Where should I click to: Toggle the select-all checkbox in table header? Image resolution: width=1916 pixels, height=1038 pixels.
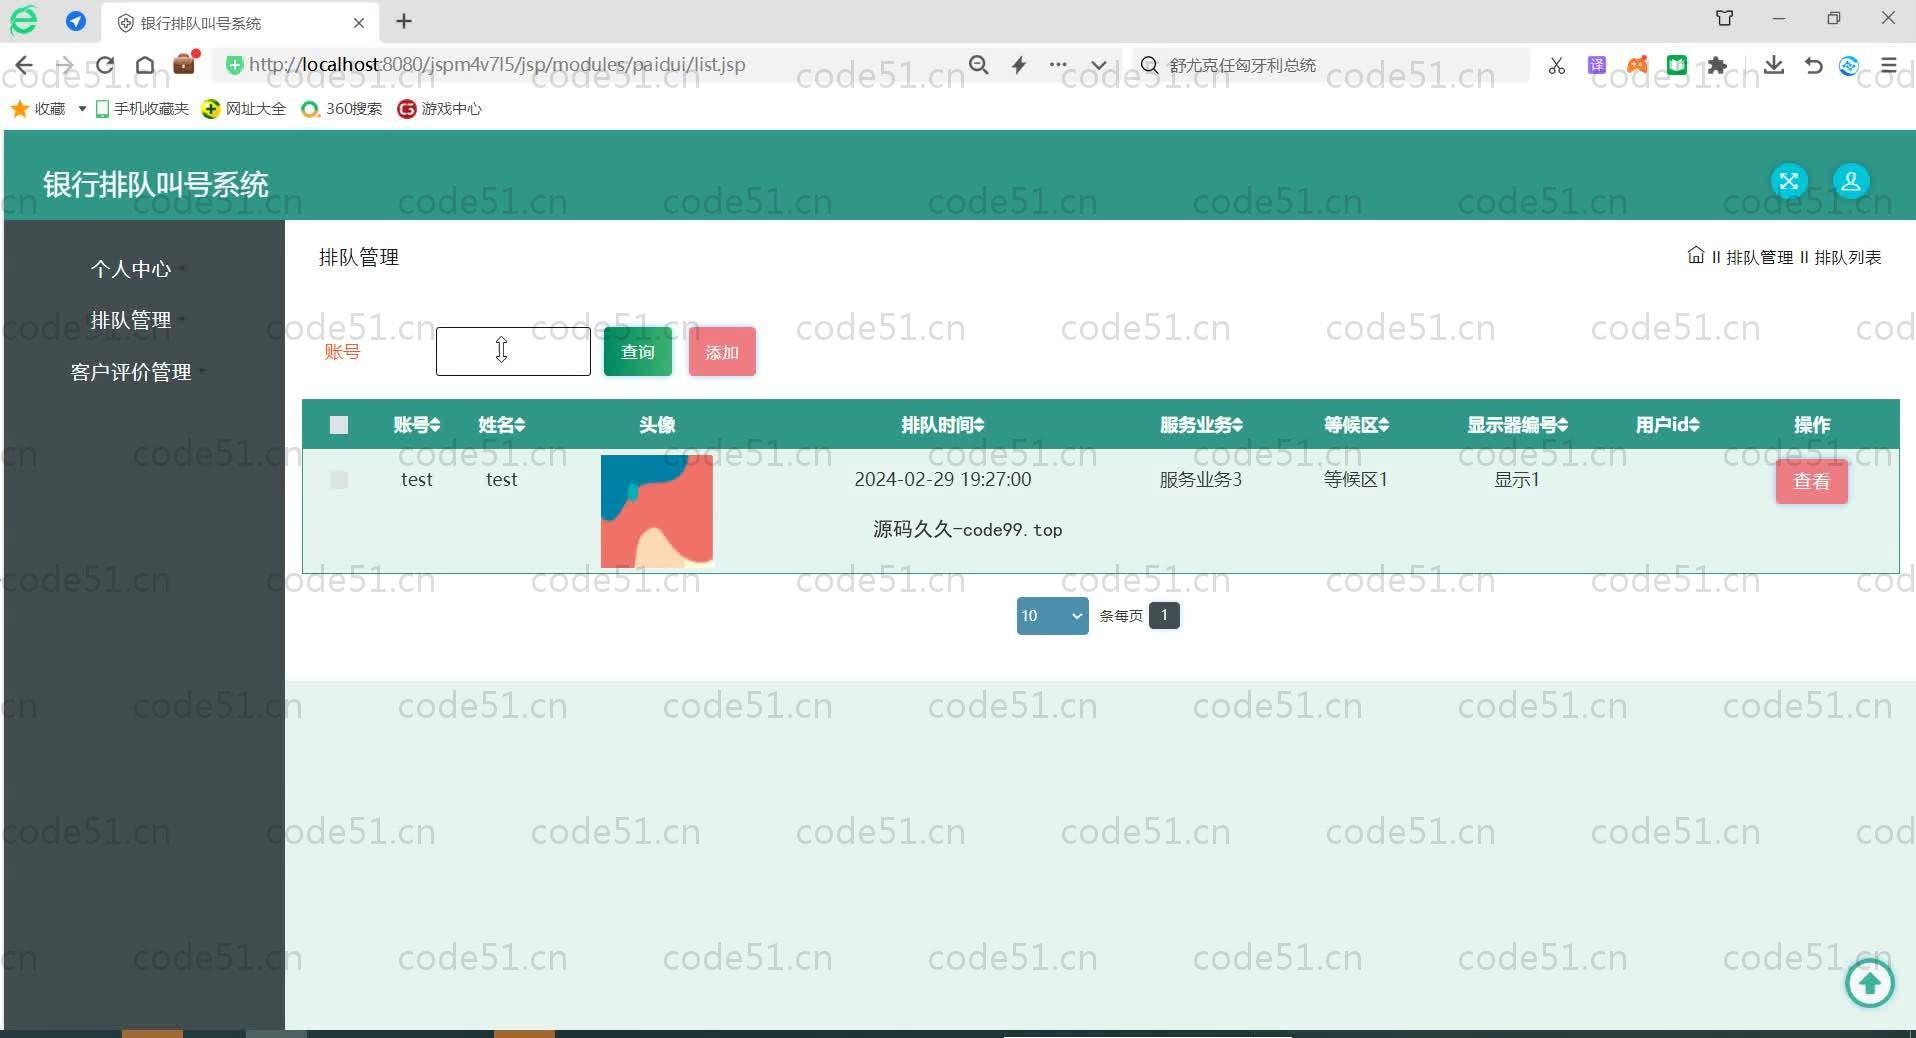point(339,425)
